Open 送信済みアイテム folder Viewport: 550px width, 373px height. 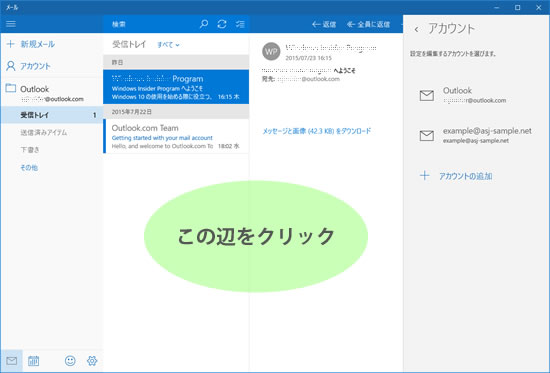[43, 132]
